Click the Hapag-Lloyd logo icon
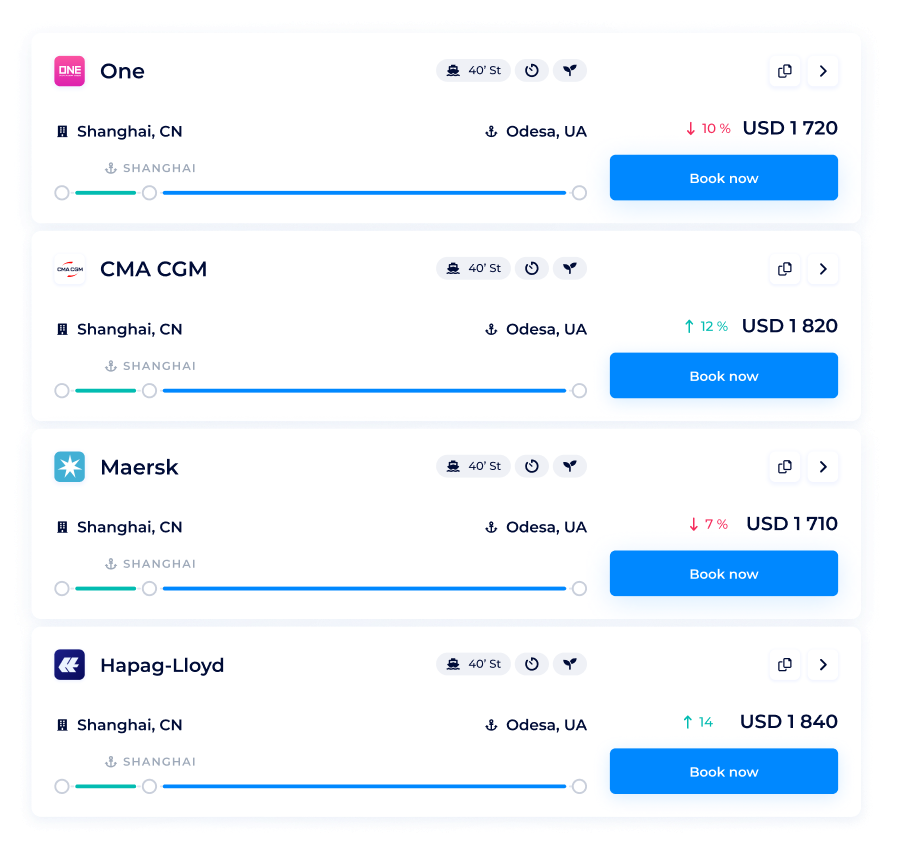The height and width of the screenshot is (858, 901). (69, 665)
